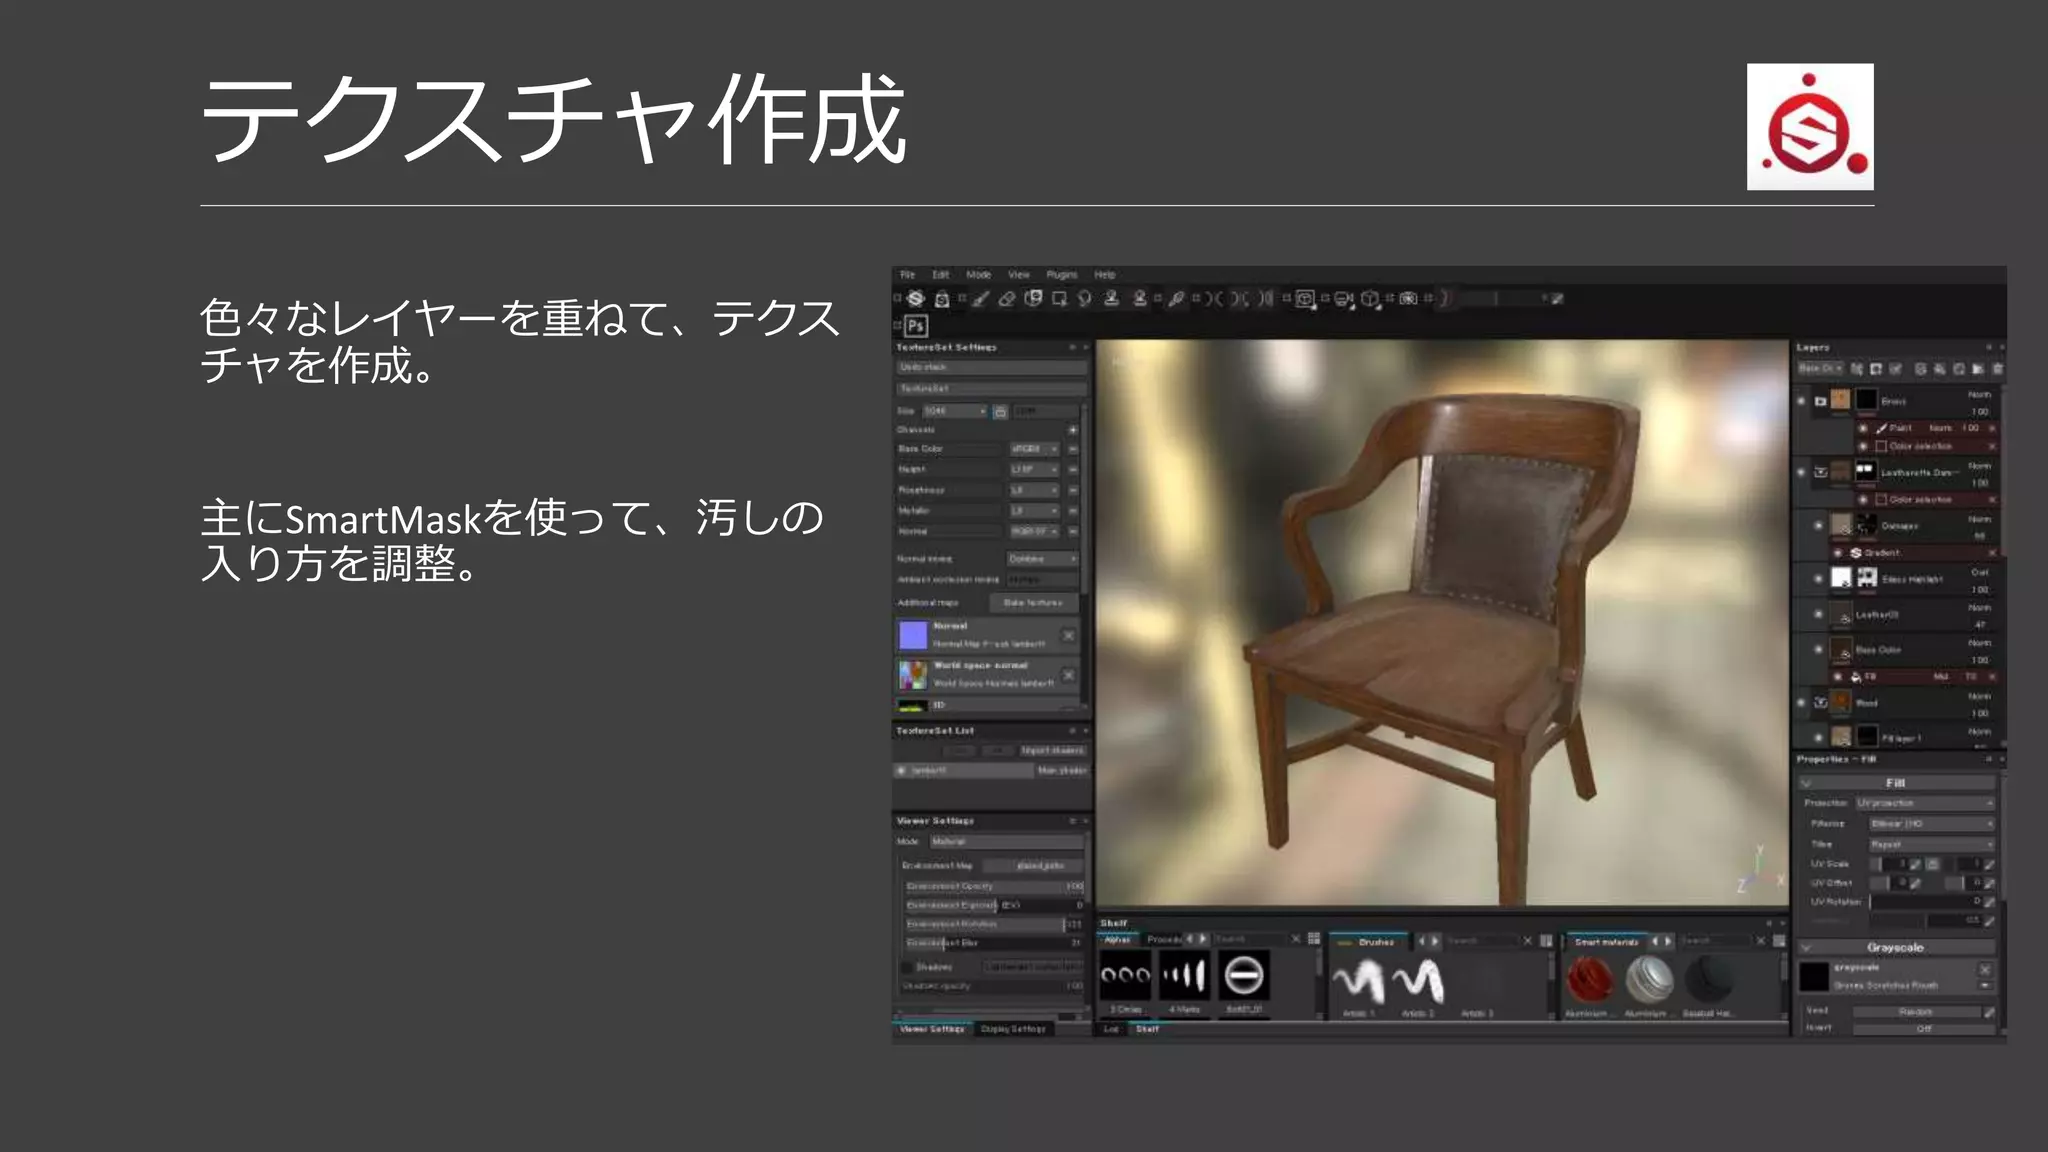Select the Polygon Fill tool
This screenshot has height=1152, width=2048.
pos(1059,298)
